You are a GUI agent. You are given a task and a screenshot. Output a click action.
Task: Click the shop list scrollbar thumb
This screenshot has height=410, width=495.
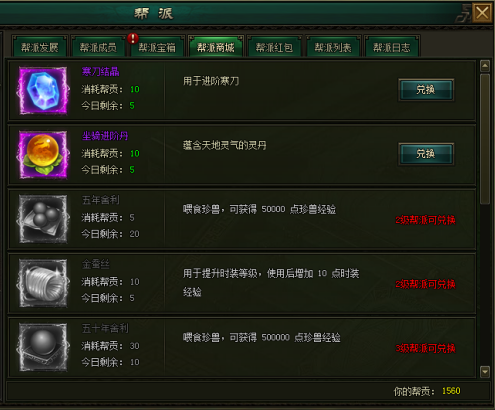(x=485, y=139)
